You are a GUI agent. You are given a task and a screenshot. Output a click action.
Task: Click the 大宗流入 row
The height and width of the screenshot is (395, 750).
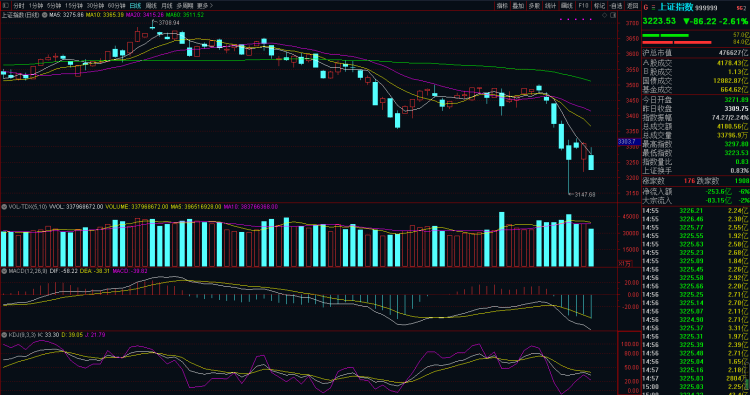tap(695, 200)
